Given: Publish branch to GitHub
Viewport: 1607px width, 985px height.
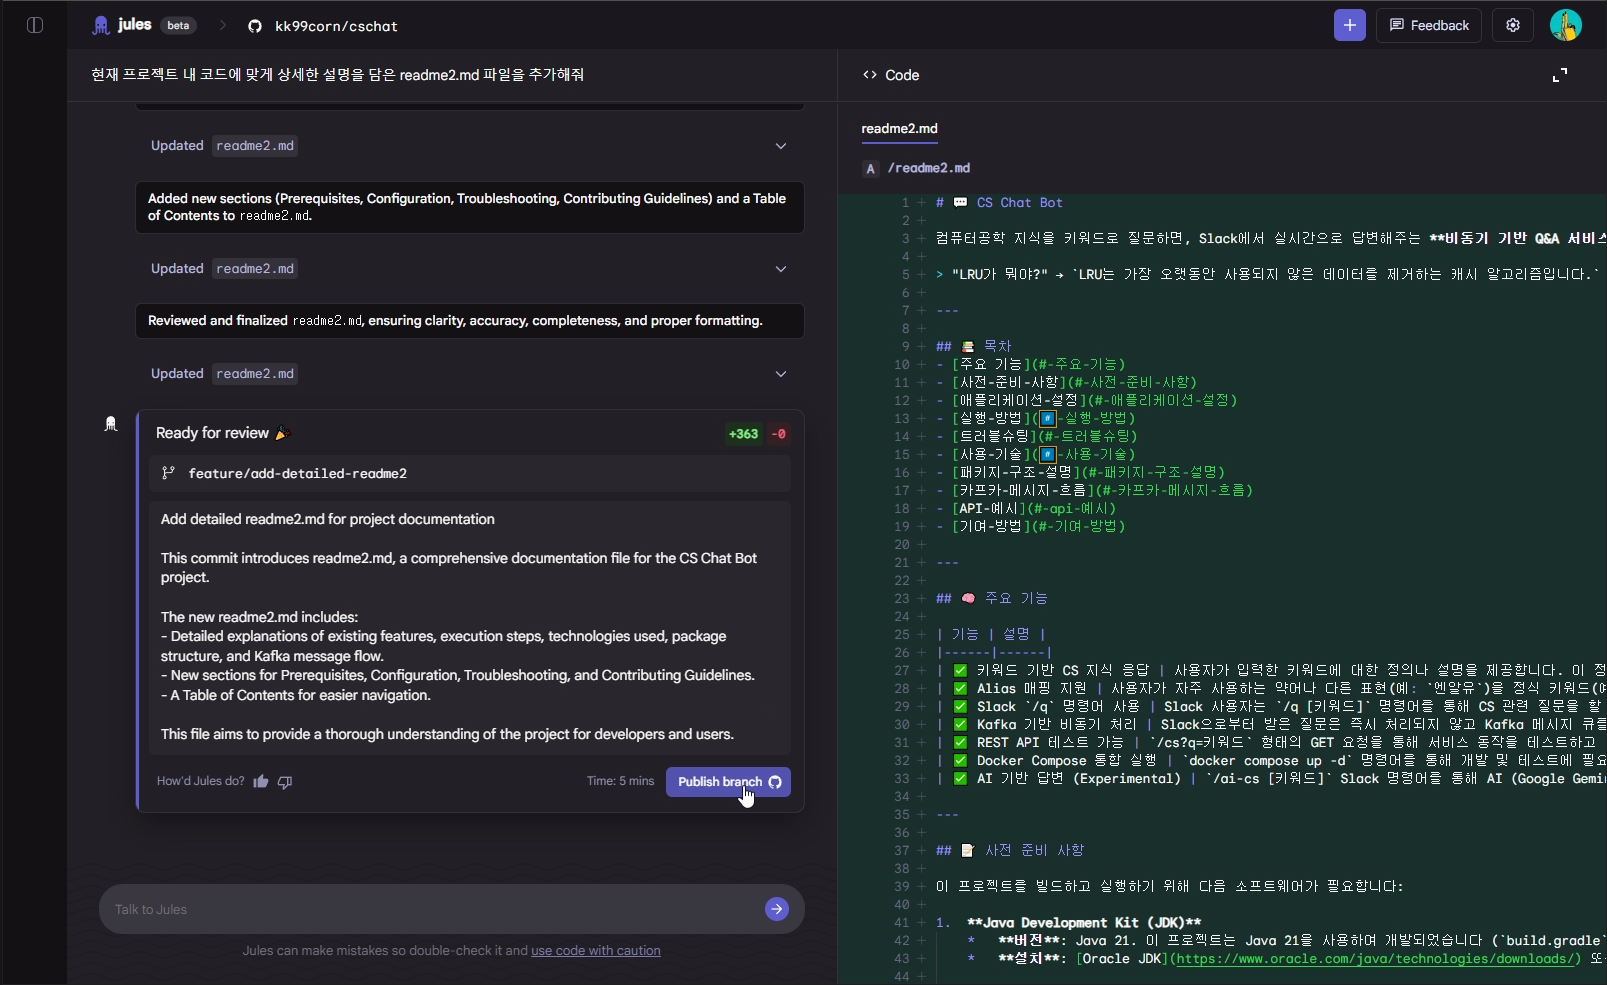Looking at the screenshot, I should [728, 782].
